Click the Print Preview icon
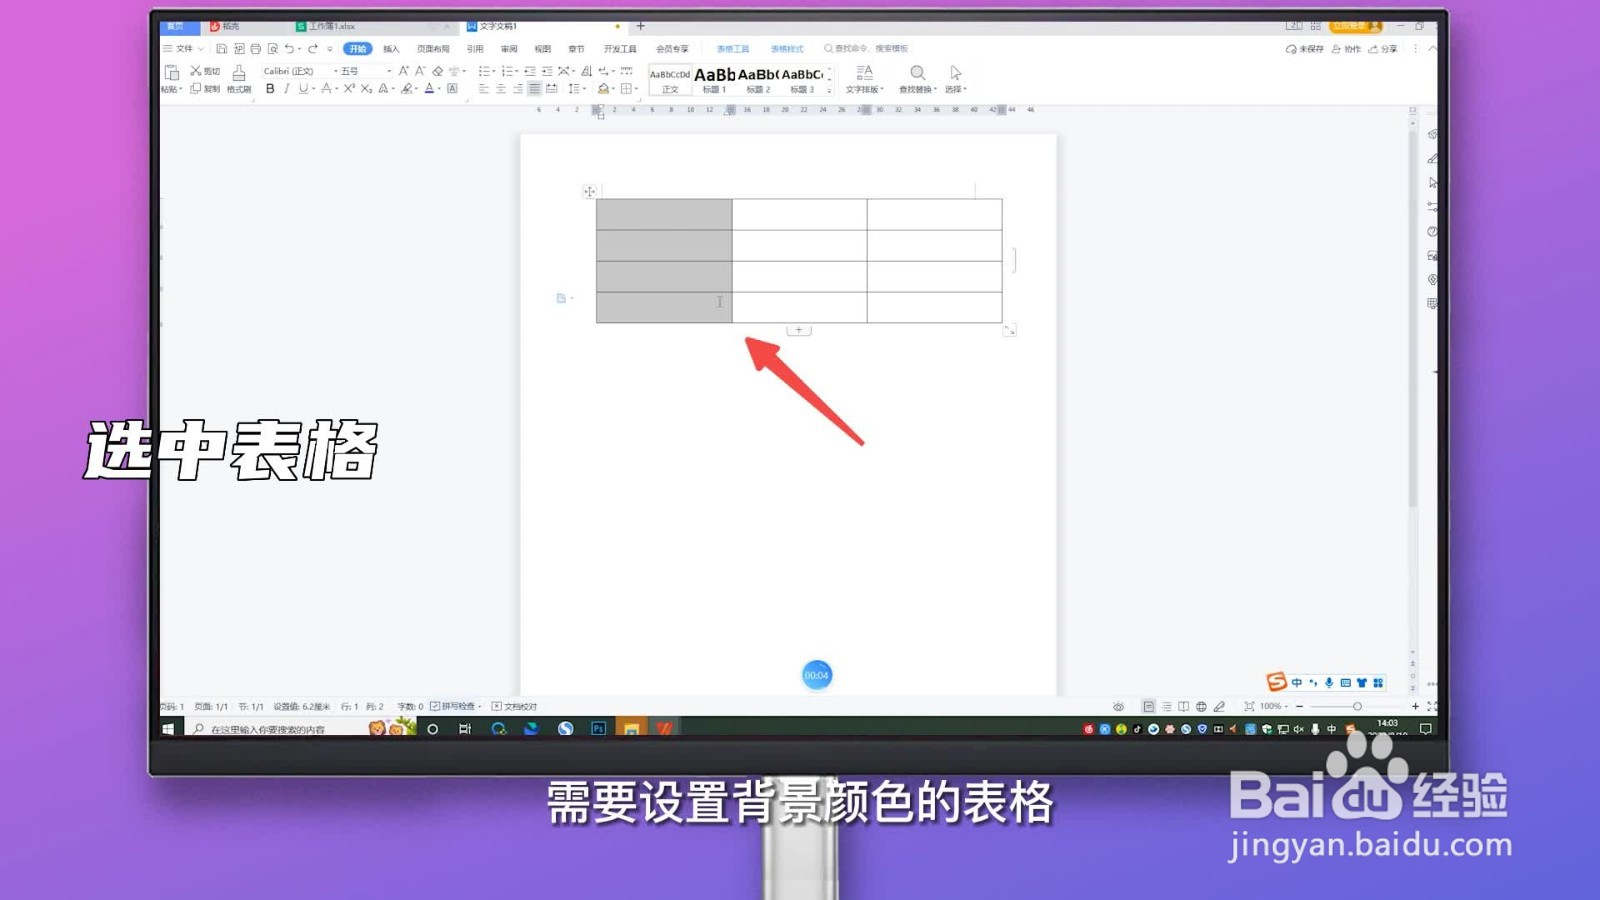 pos(272,48)
